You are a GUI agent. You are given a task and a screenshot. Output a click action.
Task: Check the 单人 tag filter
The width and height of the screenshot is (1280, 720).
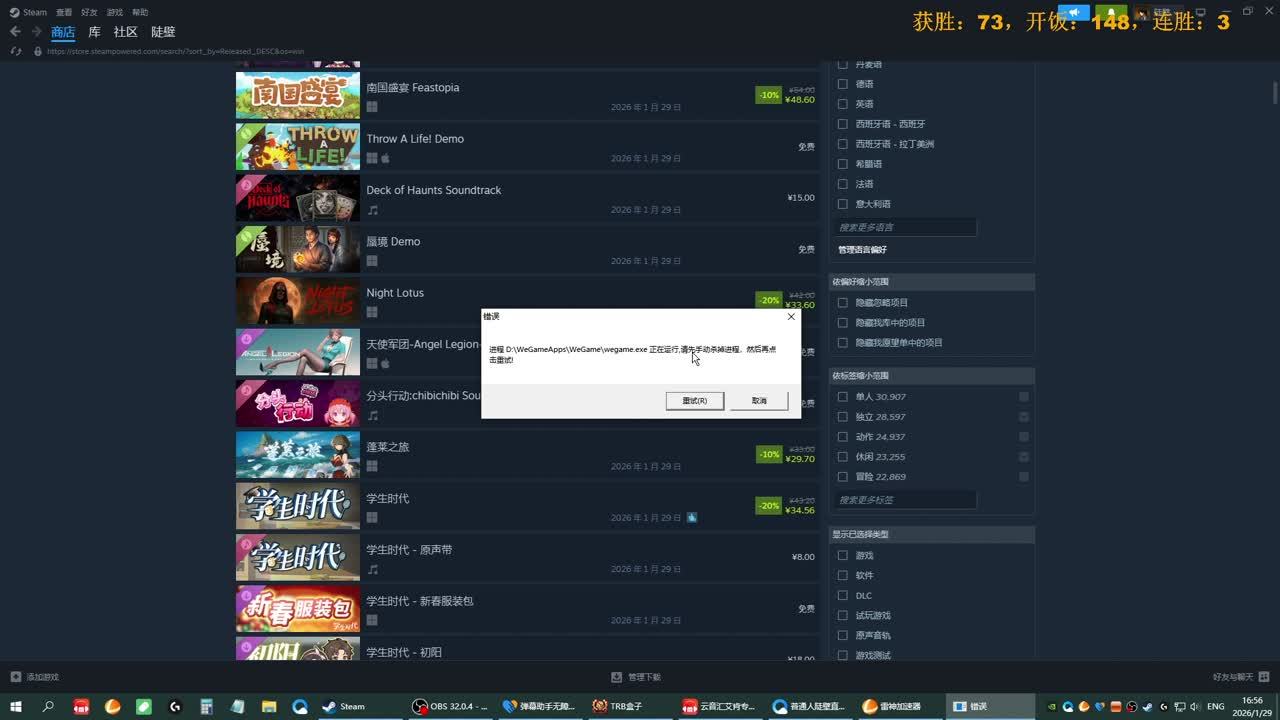pos(842,397)
